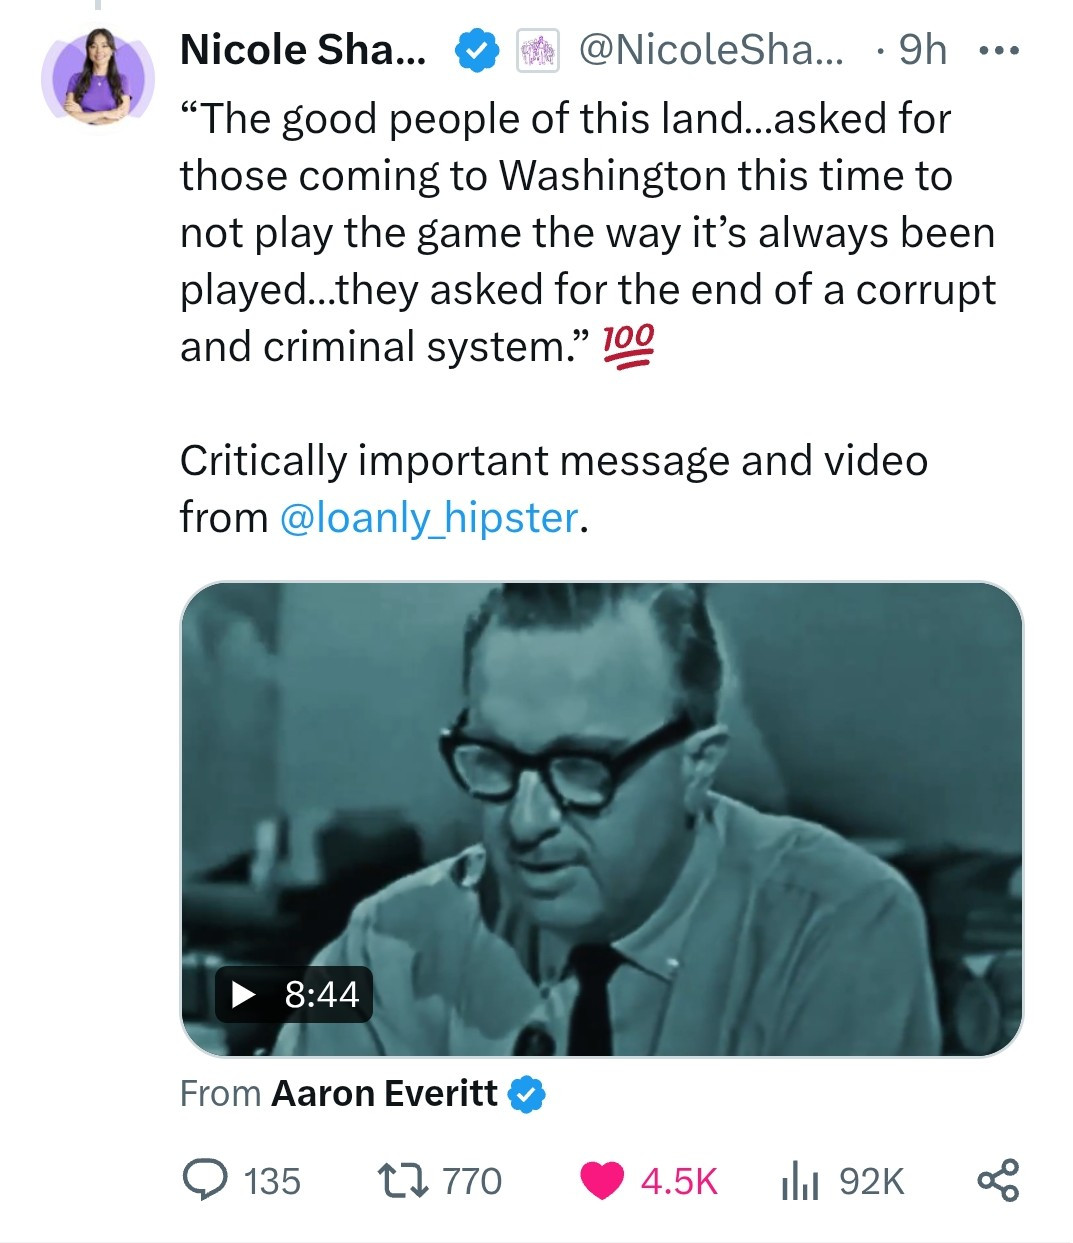
Task: Open Nicole's profile picture avatar
Action: coord(98,77)
